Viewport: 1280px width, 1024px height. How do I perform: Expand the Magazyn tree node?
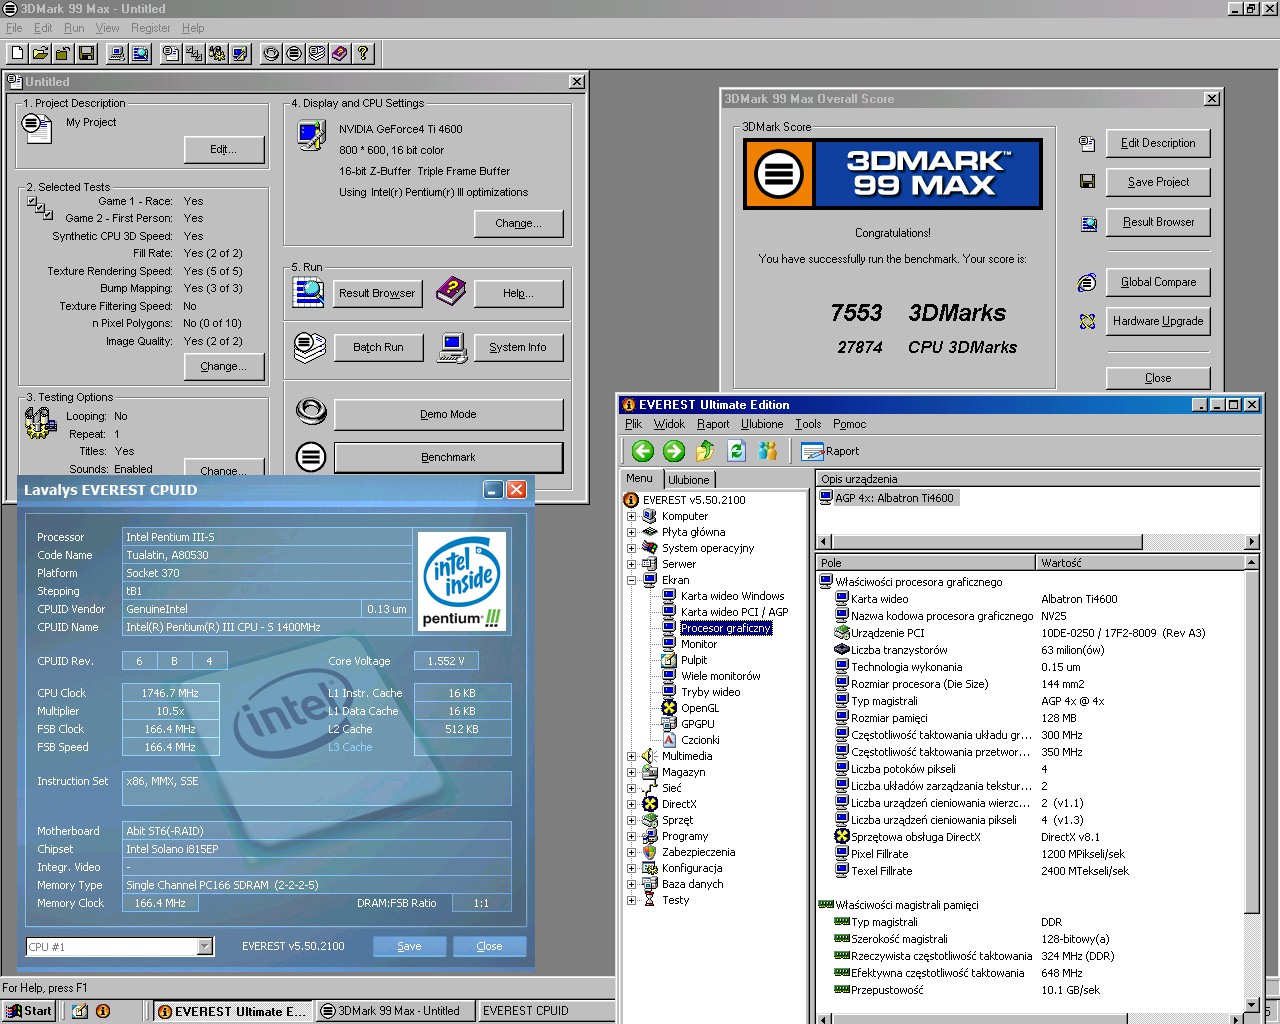[631, 773]
